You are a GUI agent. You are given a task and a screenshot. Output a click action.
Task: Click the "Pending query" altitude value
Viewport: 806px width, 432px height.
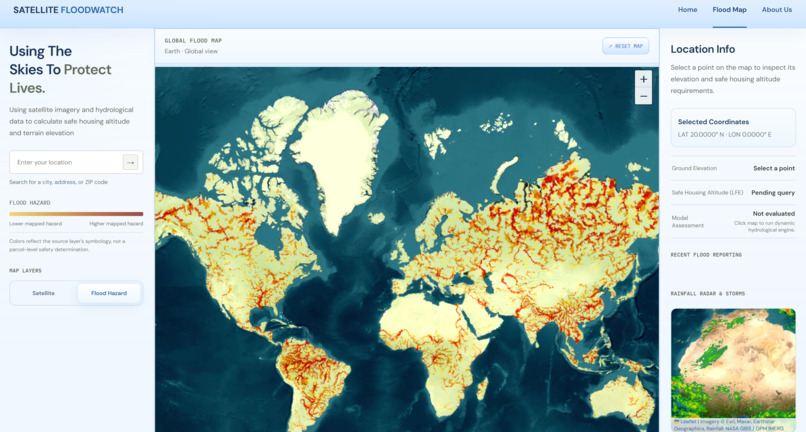(773, 193)
